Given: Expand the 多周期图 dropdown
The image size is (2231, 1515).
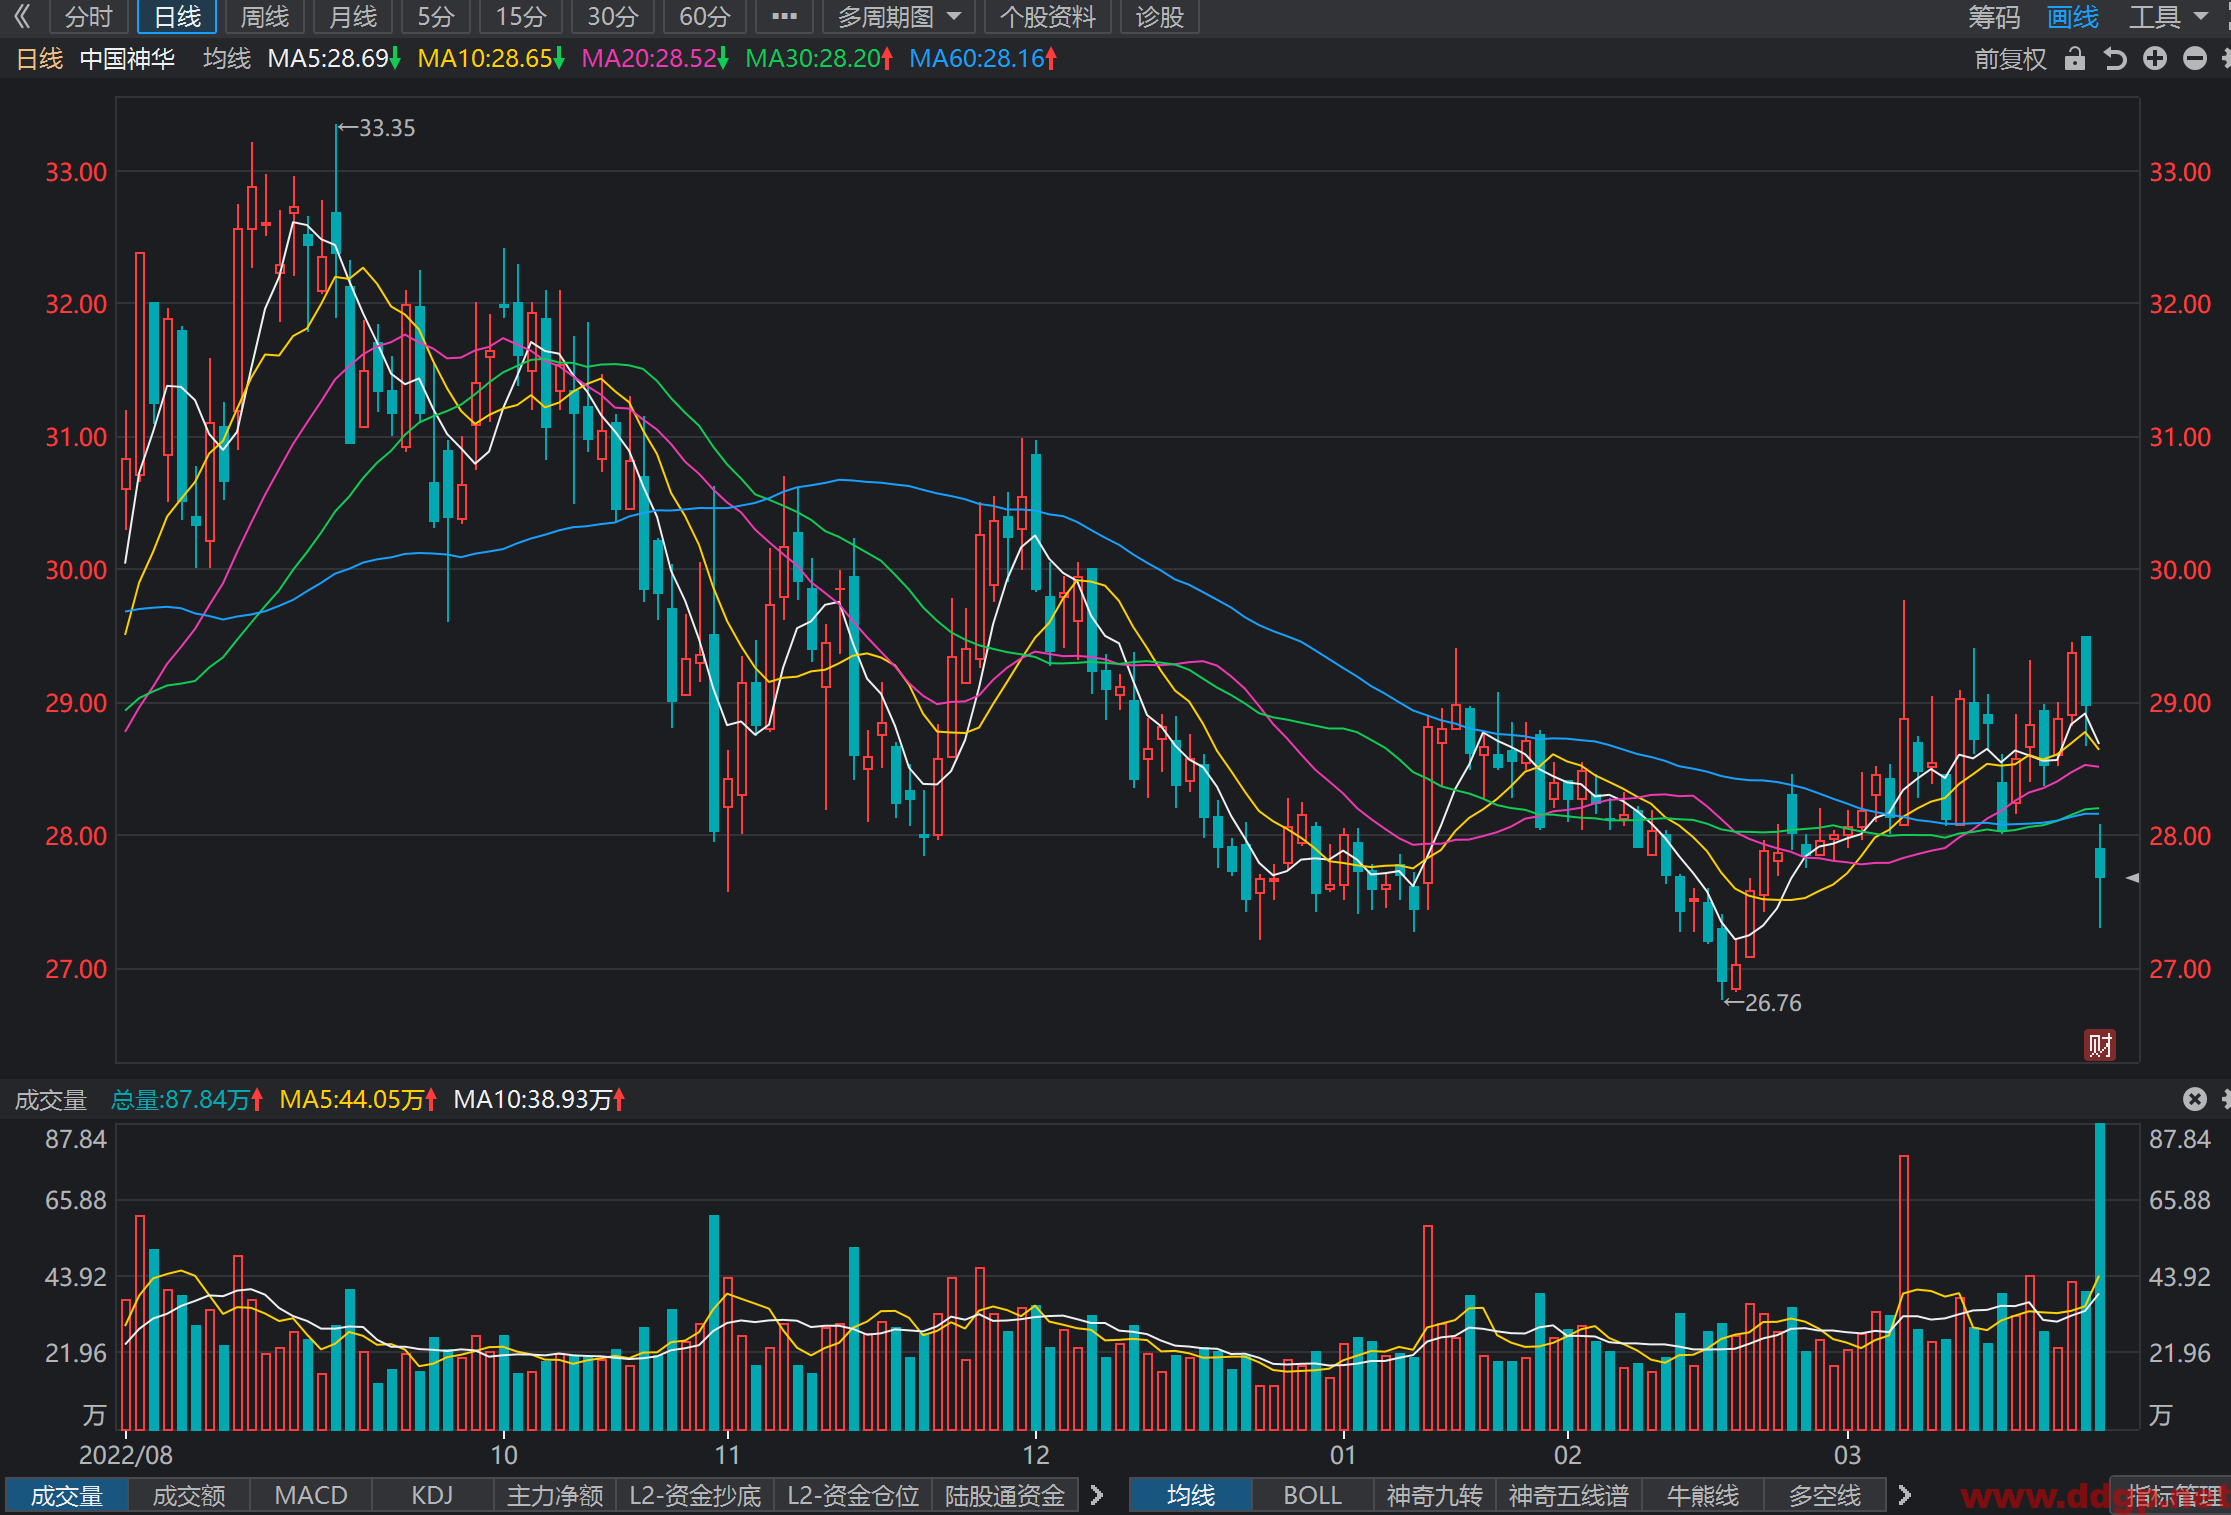Looking at the screenshot, I should (x=899, y=16).
